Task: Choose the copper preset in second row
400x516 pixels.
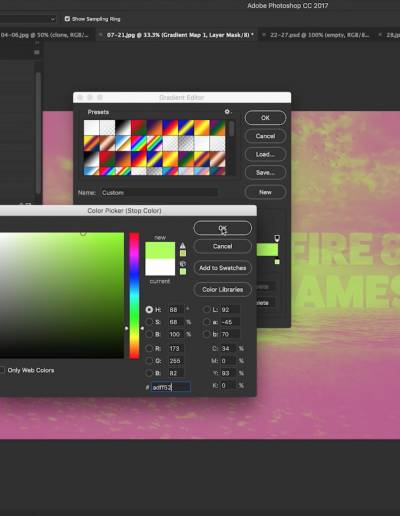Action: click(x=107, y=143)
